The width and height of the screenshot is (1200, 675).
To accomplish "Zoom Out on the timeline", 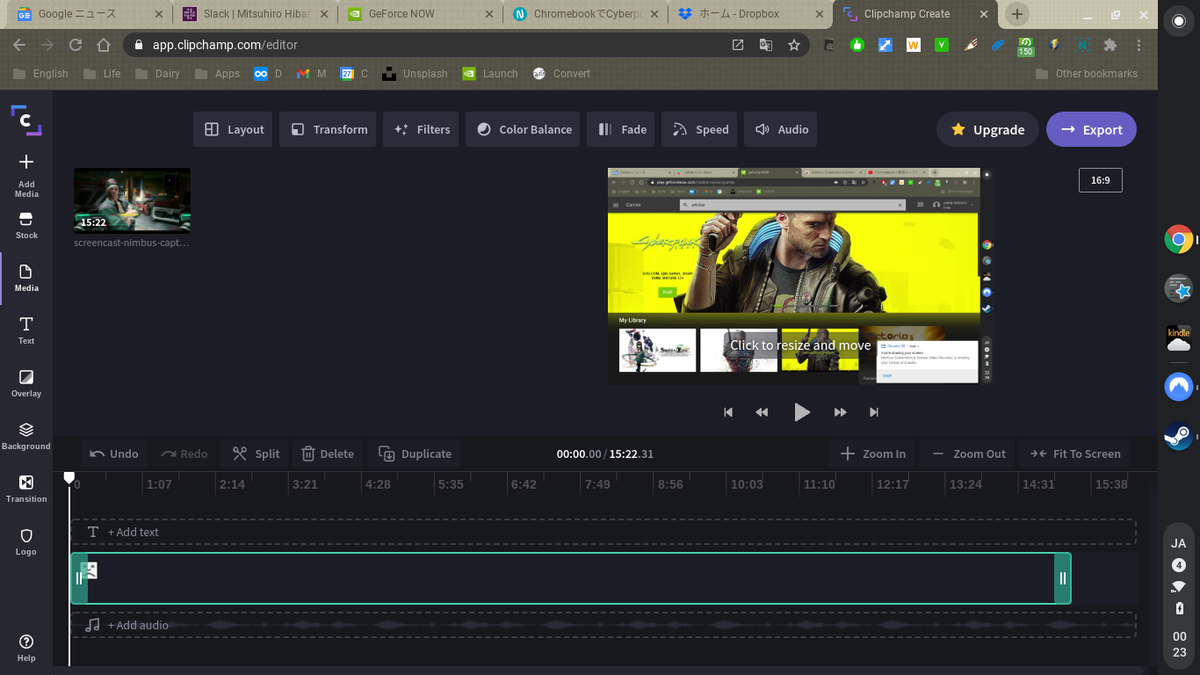I will pyautogui.click(x=968, y=453).
